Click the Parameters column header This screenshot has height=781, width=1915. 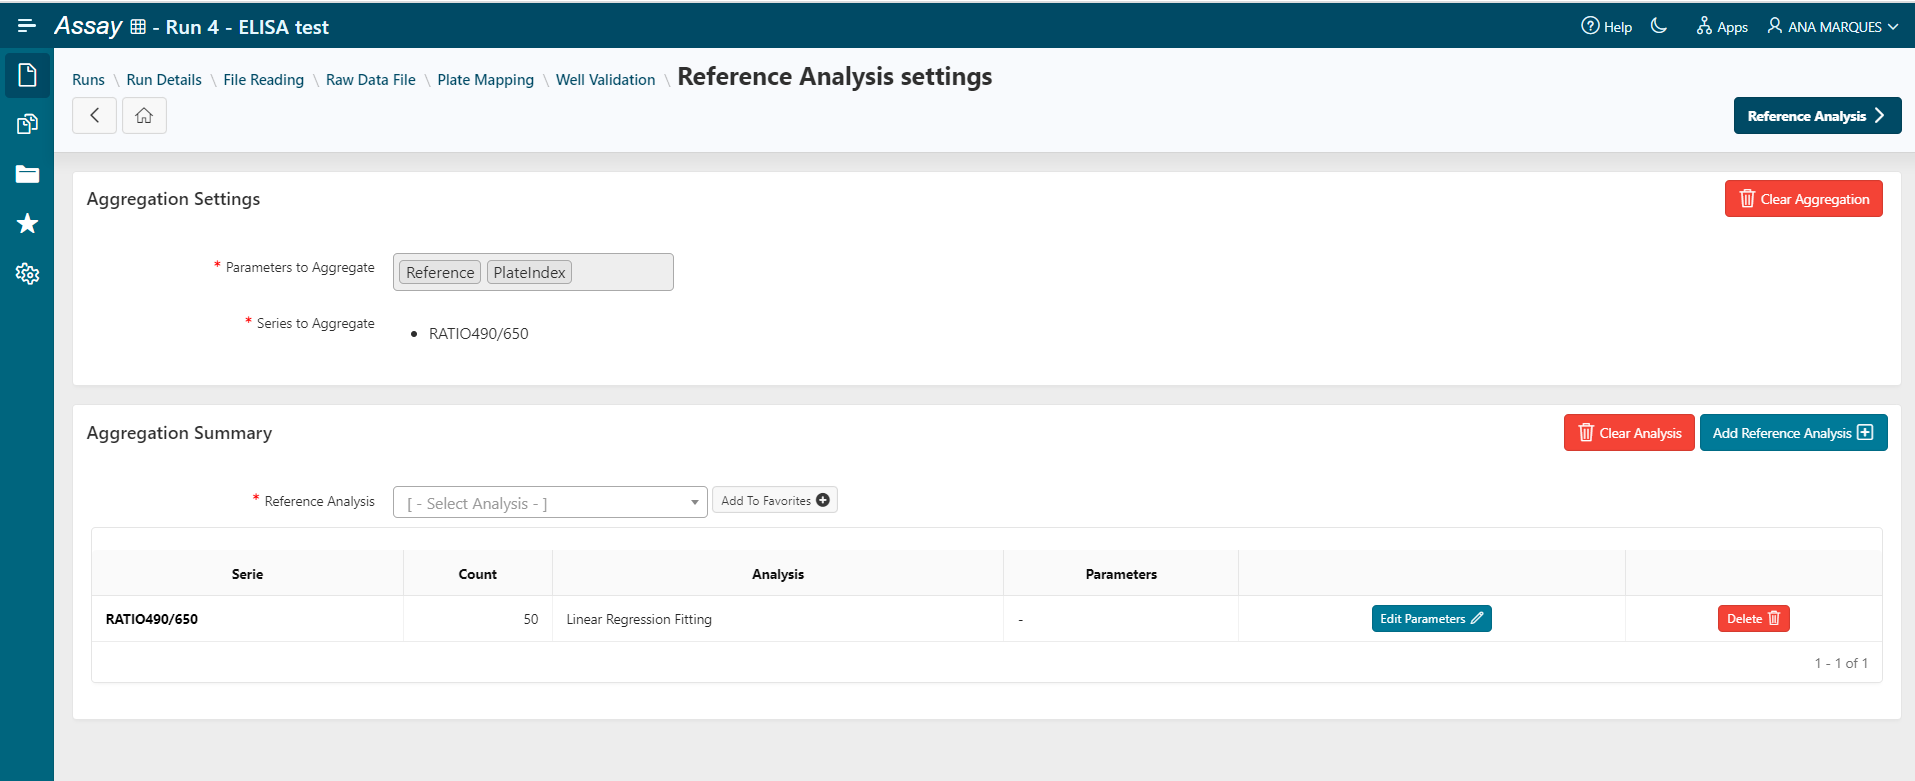pos(1121,574)
